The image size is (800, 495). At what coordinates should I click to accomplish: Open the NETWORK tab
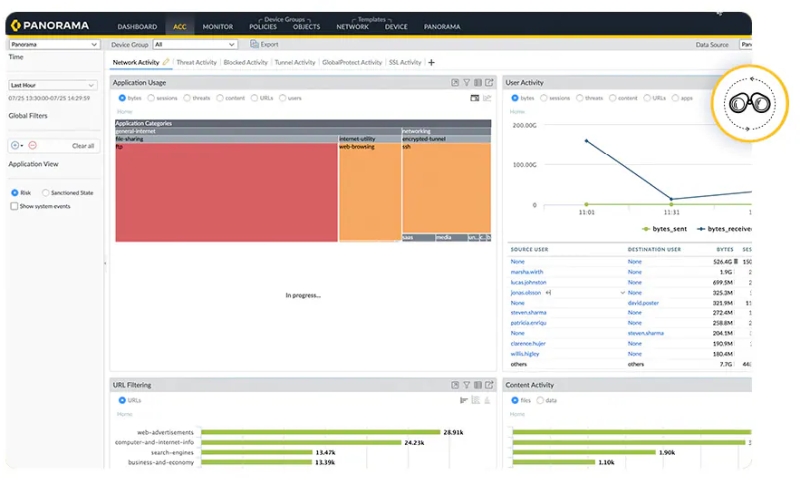pyautogui.click(x=353, y=27)
